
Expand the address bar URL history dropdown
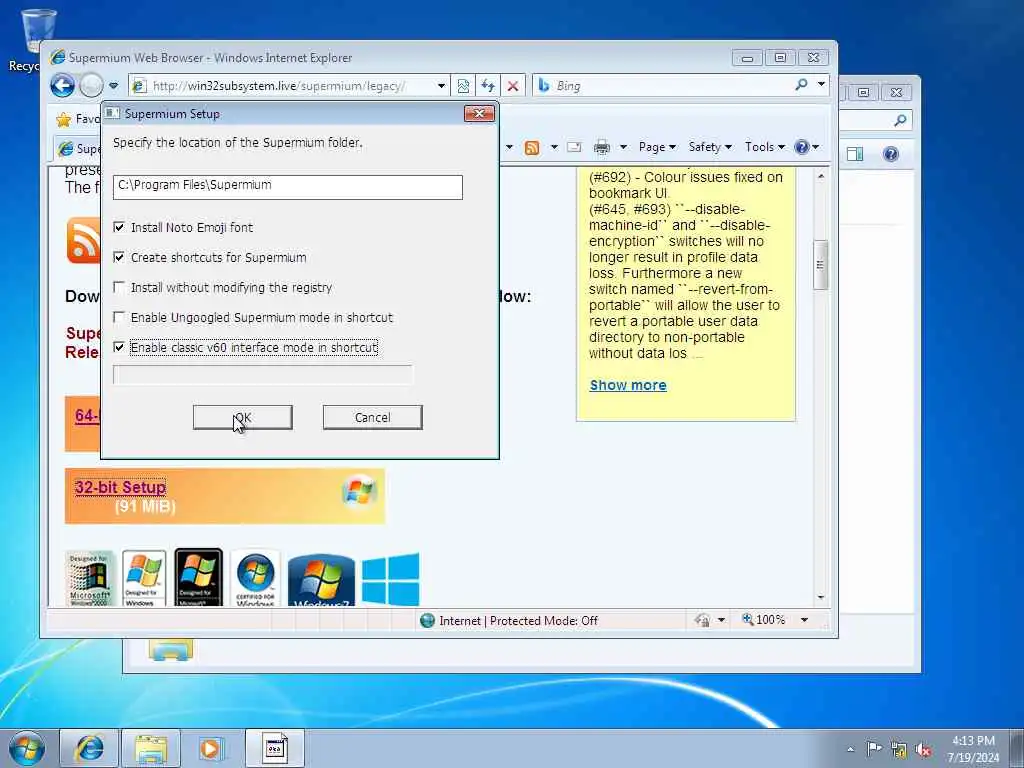point(441,86)
